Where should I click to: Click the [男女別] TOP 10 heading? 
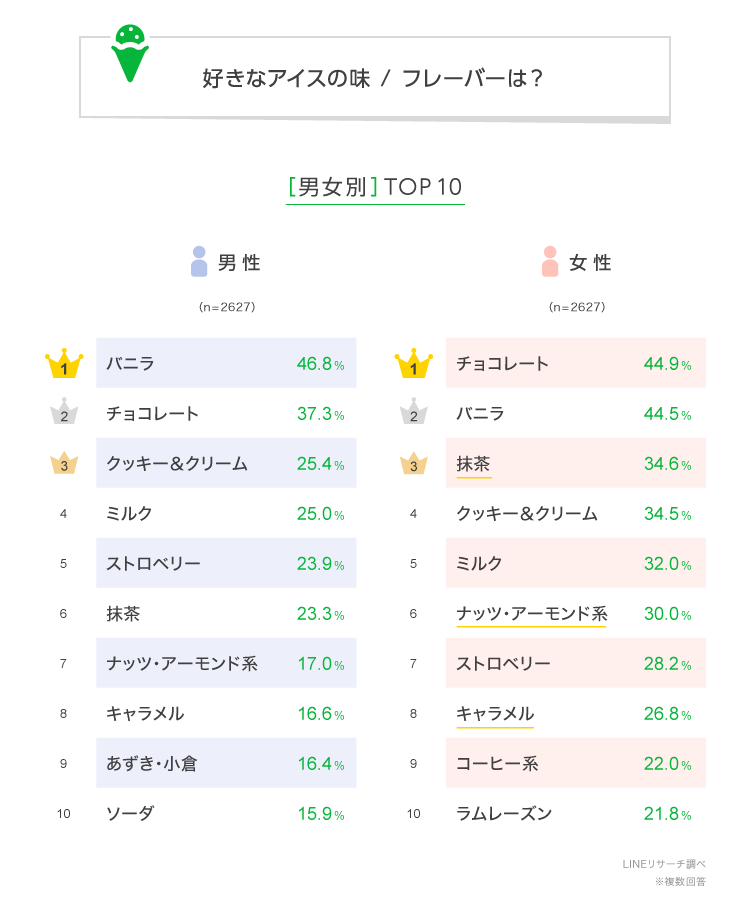[375, 187]
